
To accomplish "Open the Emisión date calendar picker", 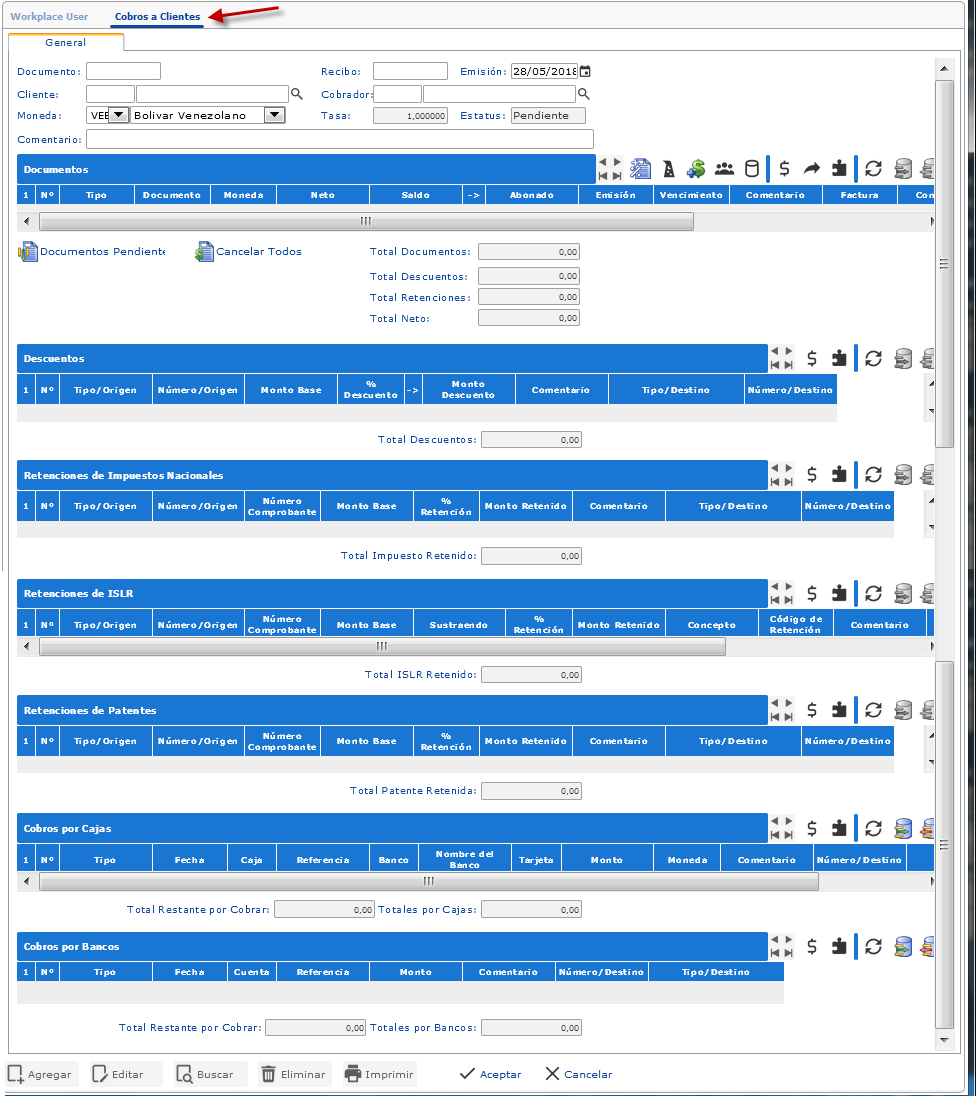I will [x=585, y=71].
